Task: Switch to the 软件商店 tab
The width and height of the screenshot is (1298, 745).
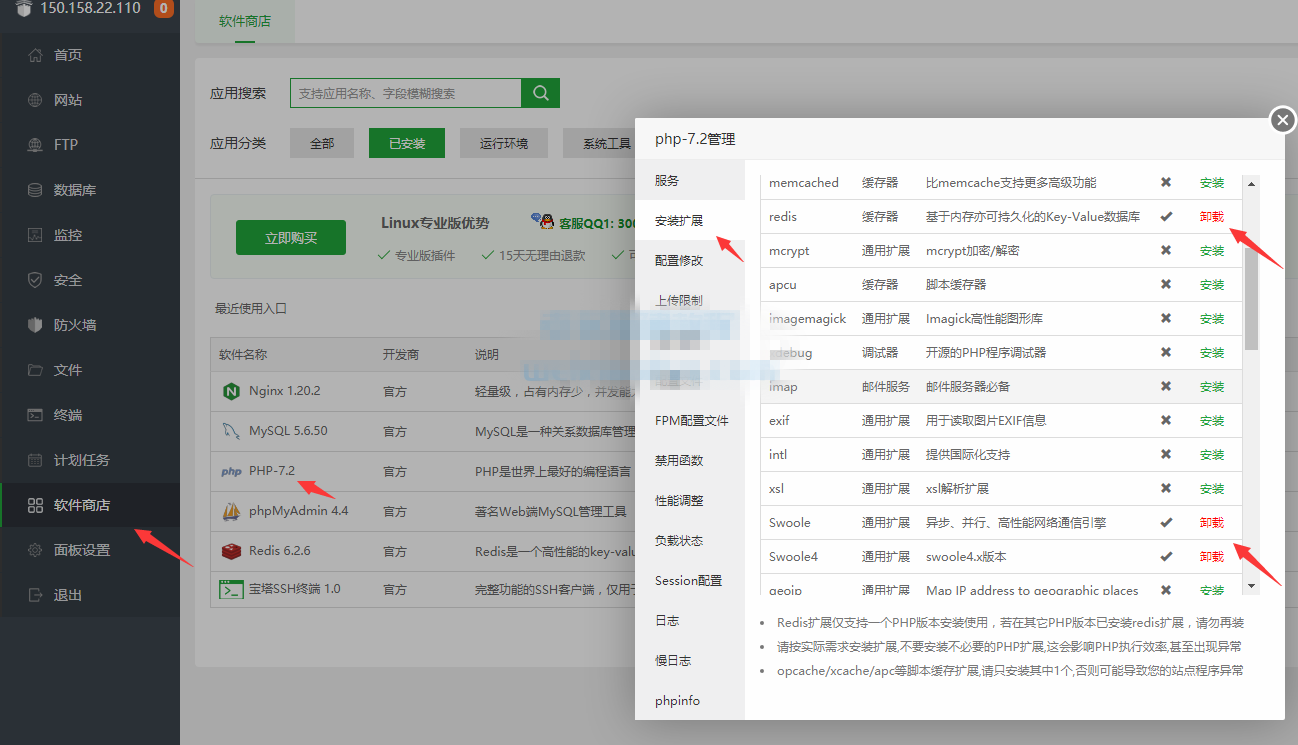Action: [246, 21]
